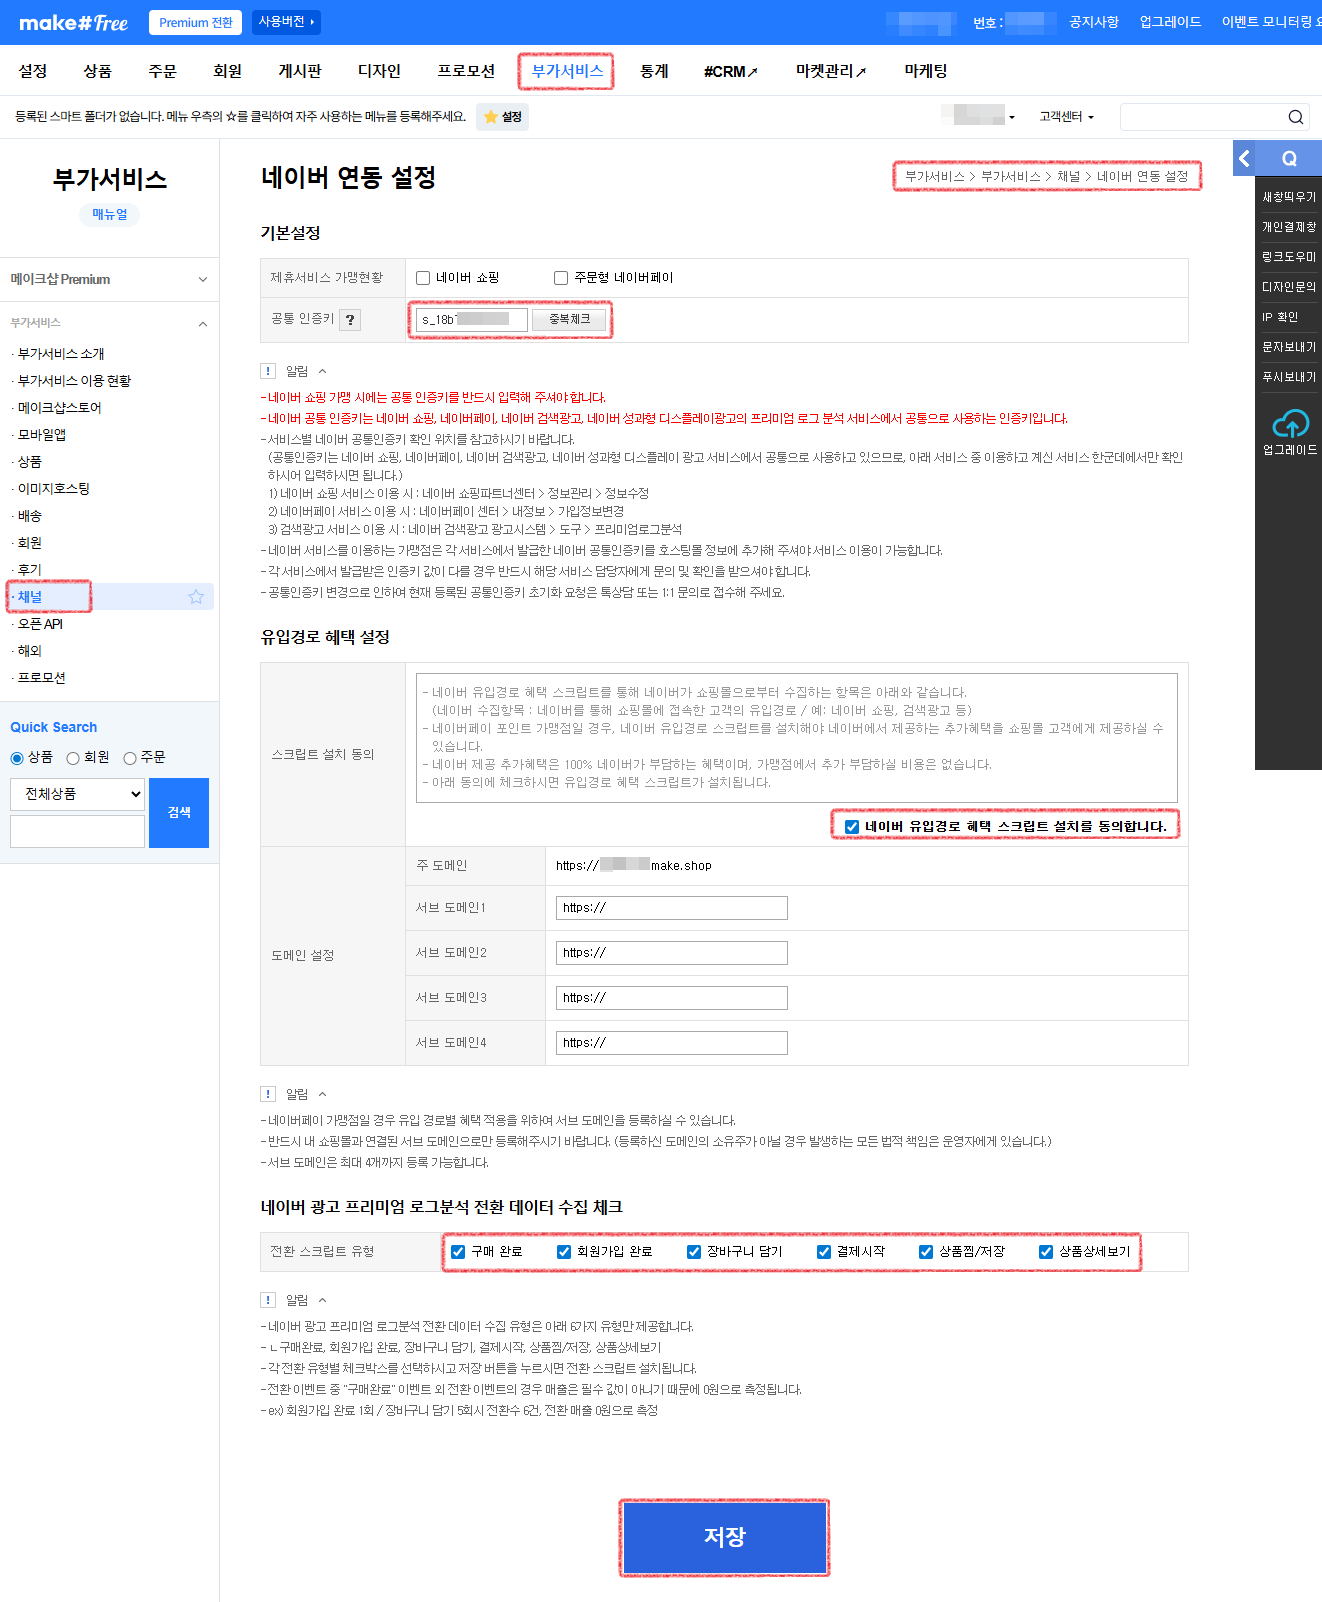Collapse the 알림 section under 기본설정
The image size is (1322, 1602).
pos(322,371)
